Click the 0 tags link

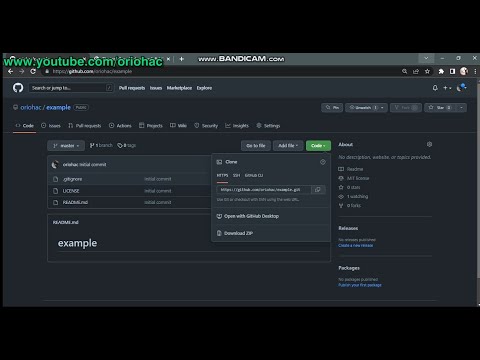(127, 145)
